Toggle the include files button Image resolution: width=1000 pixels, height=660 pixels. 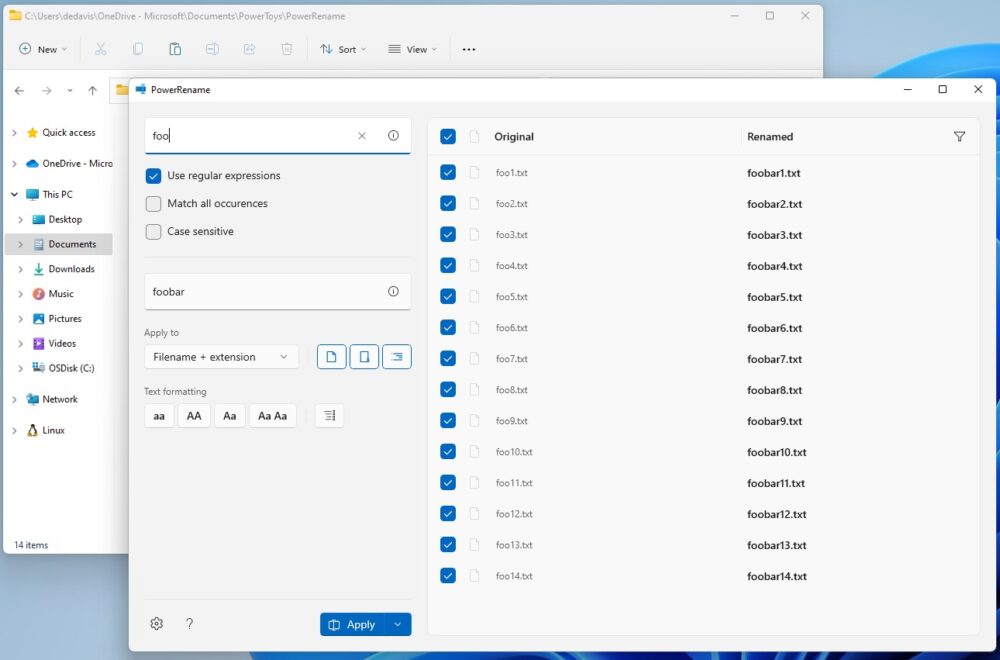(x=331, y=357)
